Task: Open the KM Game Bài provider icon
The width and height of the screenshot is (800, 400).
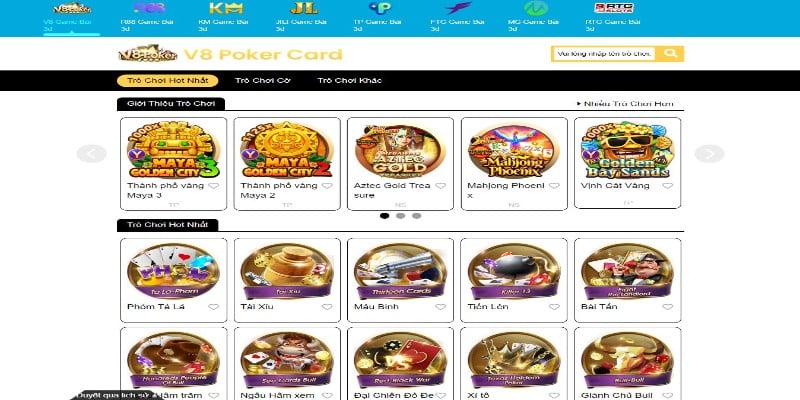Action: pyautogui.click(x=226, y=8)
